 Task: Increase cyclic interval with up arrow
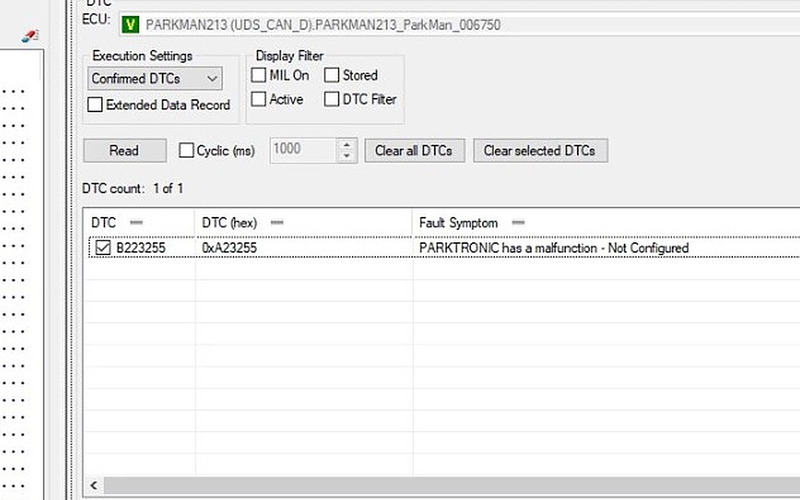point(347,145)
